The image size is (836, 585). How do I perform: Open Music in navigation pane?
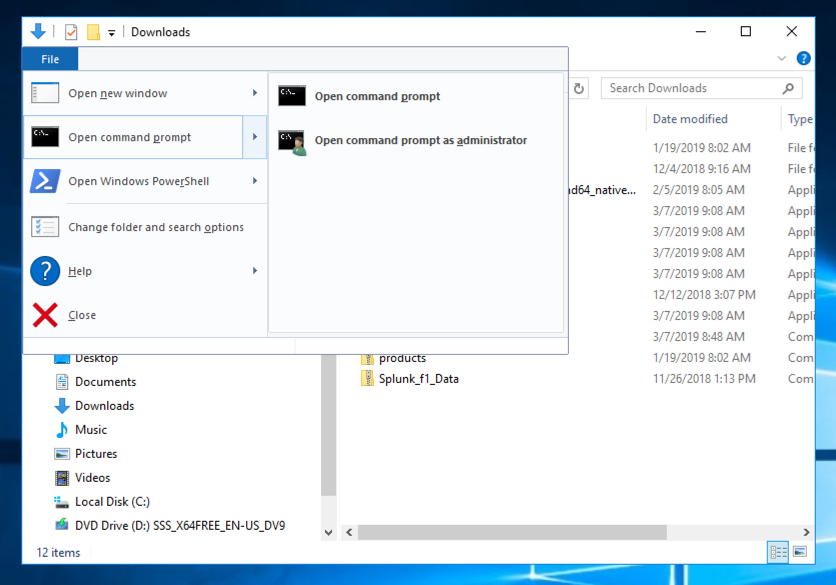(x=91, y=430)
